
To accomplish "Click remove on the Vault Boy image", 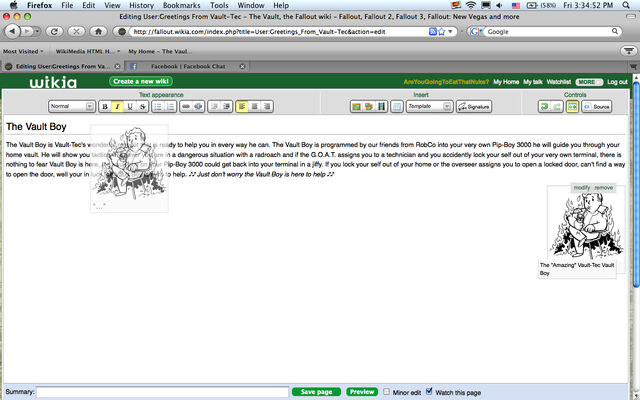I will 604,188.
